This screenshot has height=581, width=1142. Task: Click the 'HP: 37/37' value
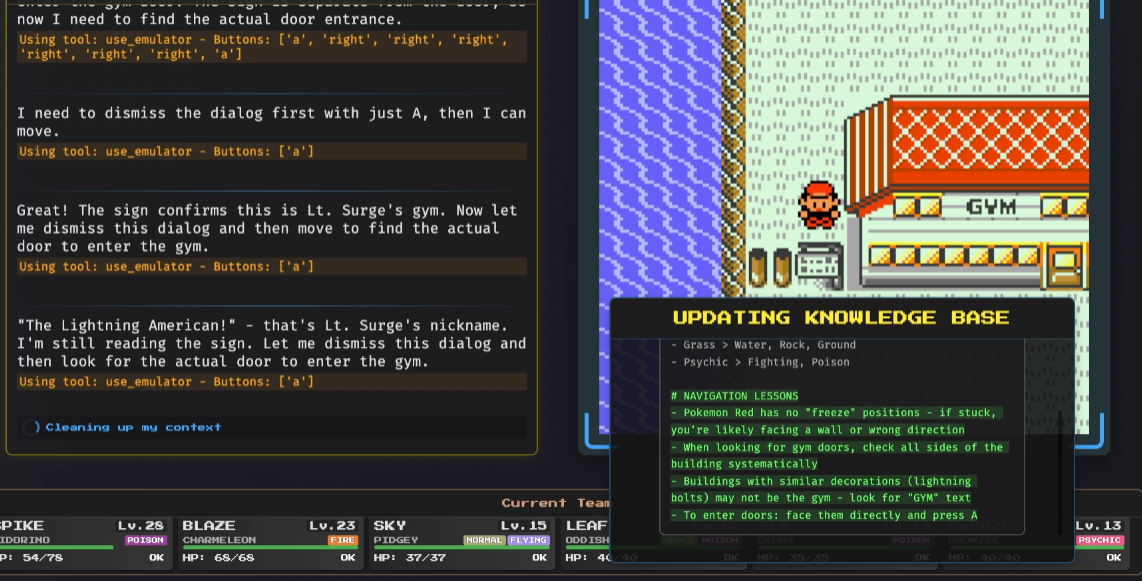[410, 558]
